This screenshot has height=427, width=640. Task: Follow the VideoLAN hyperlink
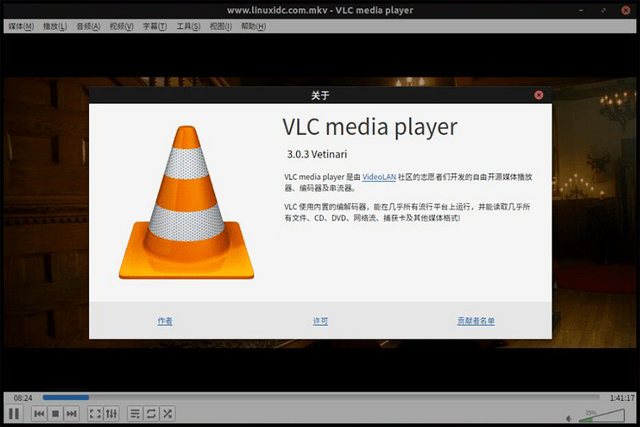tap(379, 177)
